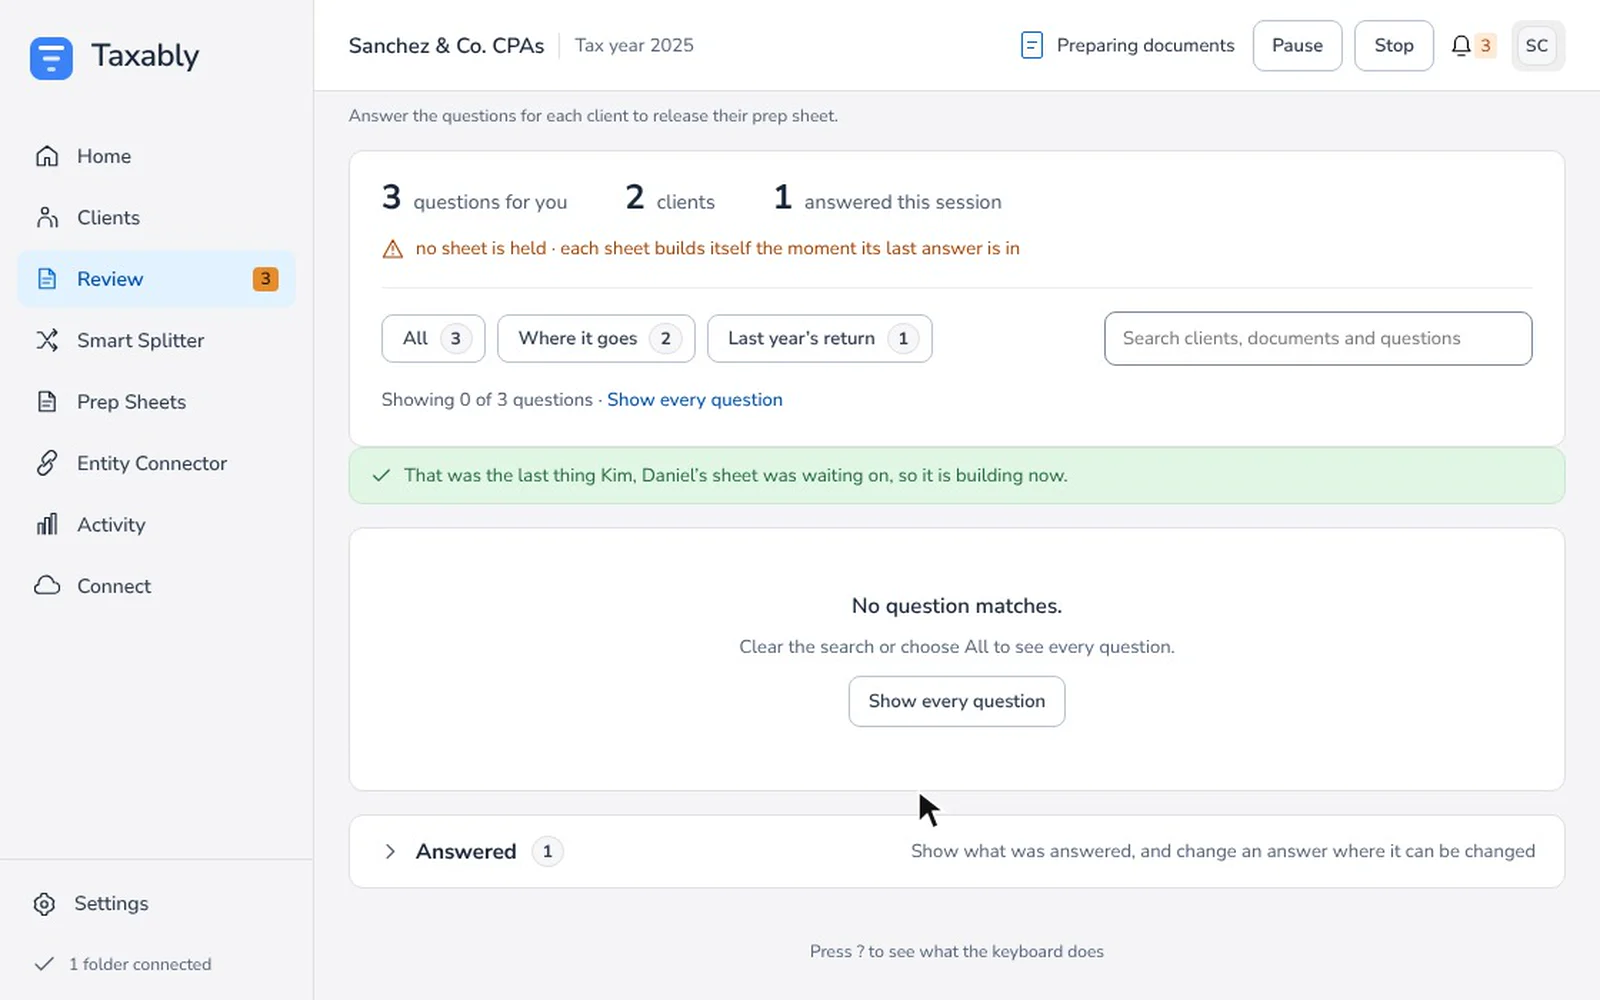Click the Show every question button

tap(957, 702)
